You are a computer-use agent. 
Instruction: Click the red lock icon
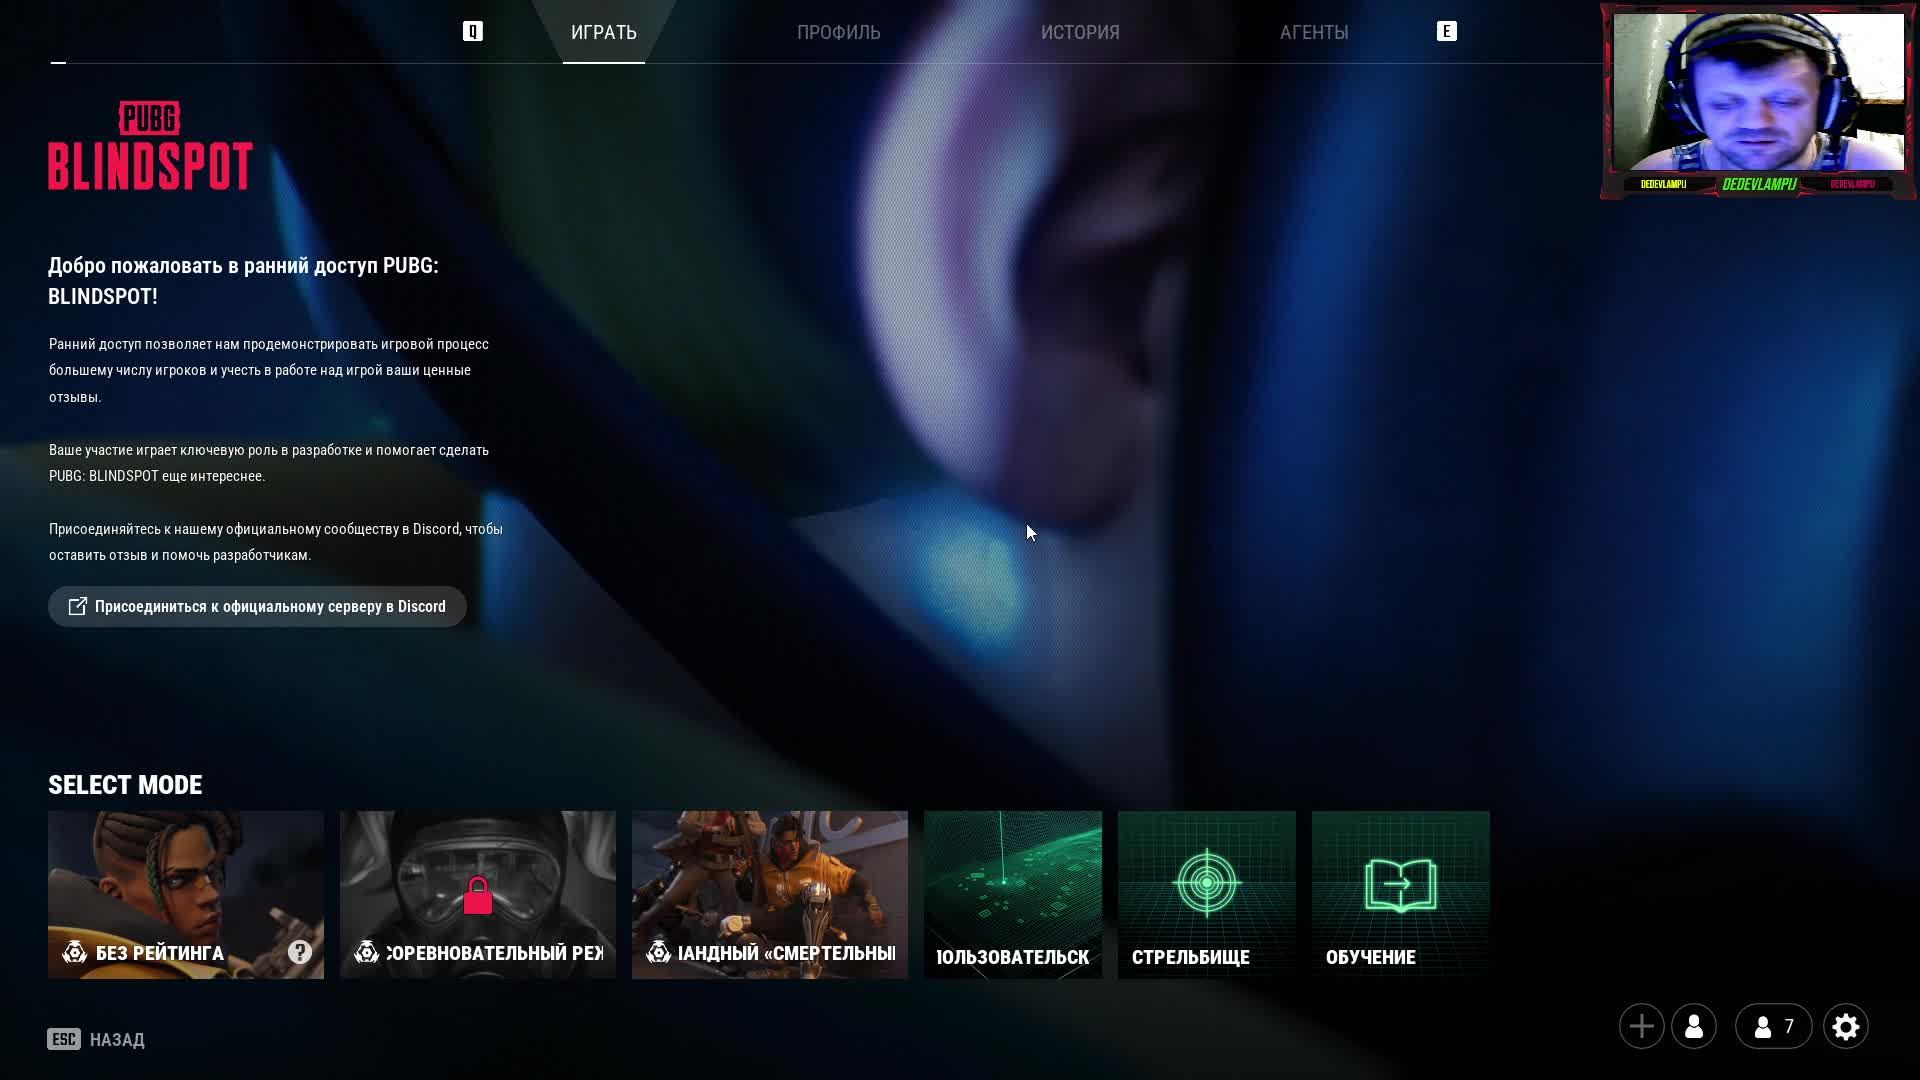point(478,896)
